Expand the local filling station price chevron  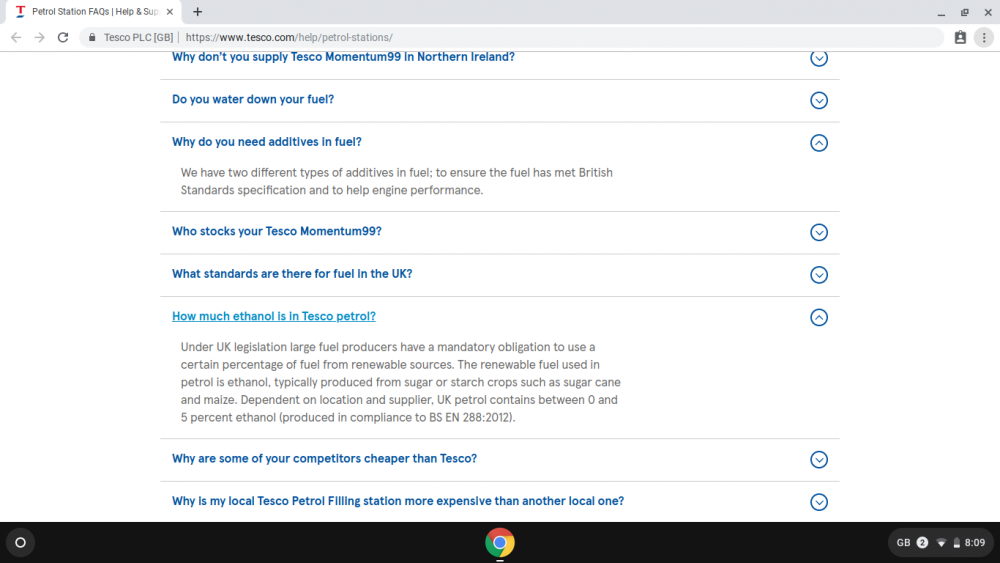[819, 502]
